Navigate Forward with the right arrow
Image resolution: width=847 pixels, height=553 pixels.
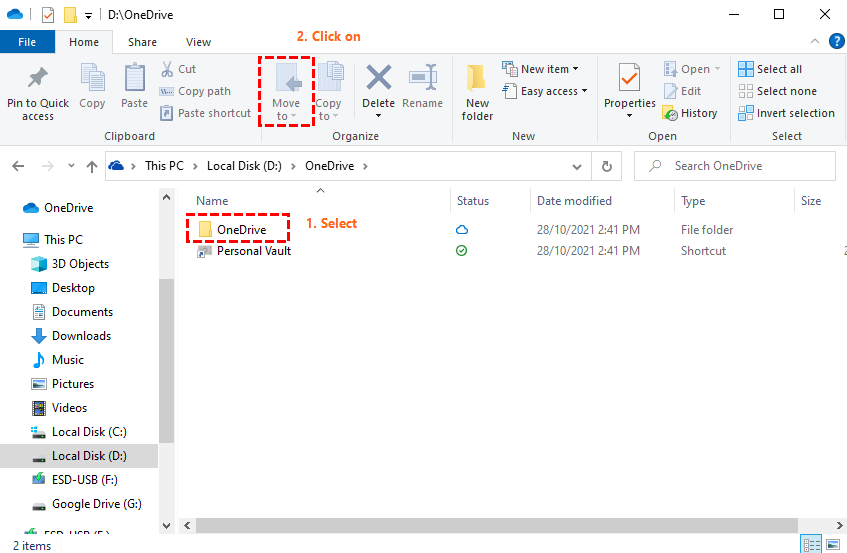tap(48, 166)
